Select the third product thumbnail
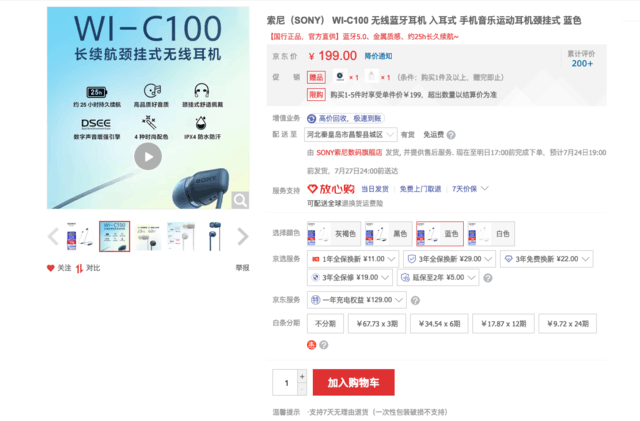This screenshot has width=640, height=421. pos(148,236)
